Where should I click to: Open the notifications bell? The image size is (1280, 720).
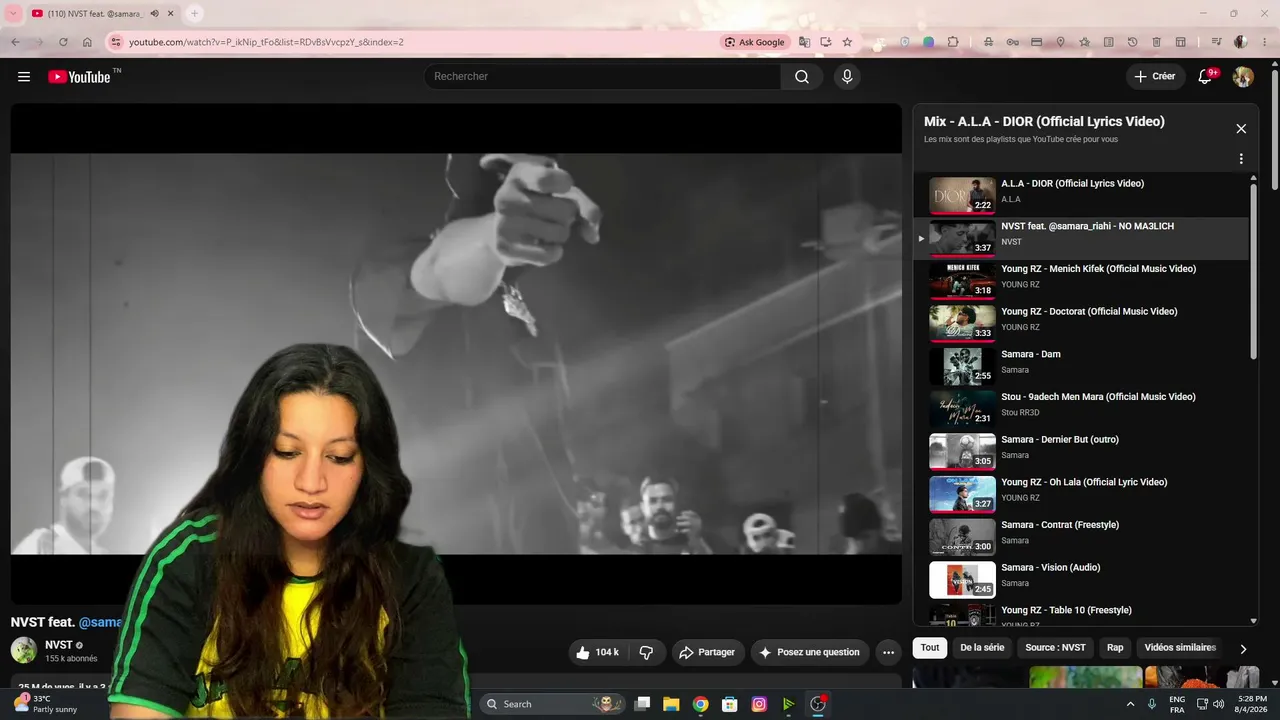pos(1205,77)
